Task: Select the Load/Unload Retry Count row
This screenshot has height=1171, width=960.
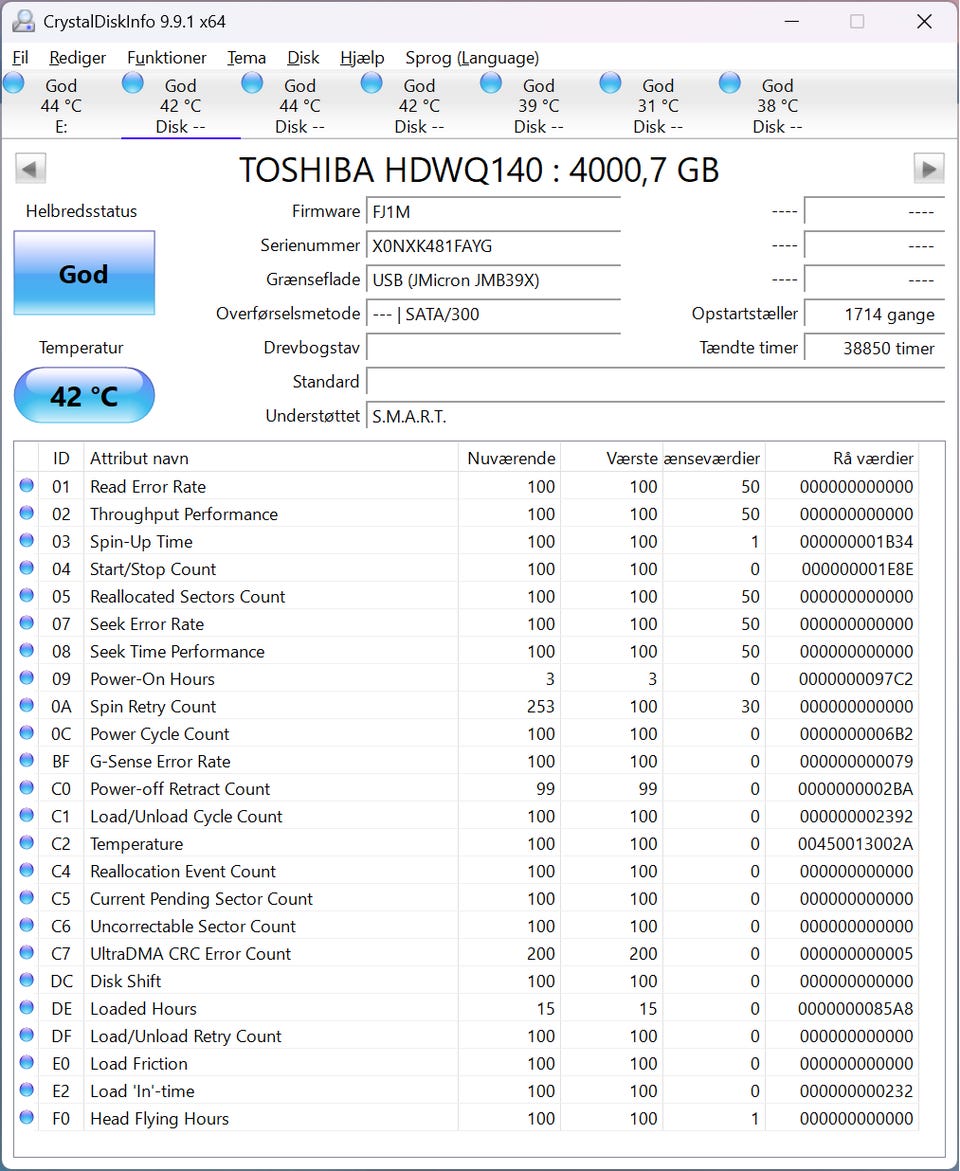Action: 466,1036
